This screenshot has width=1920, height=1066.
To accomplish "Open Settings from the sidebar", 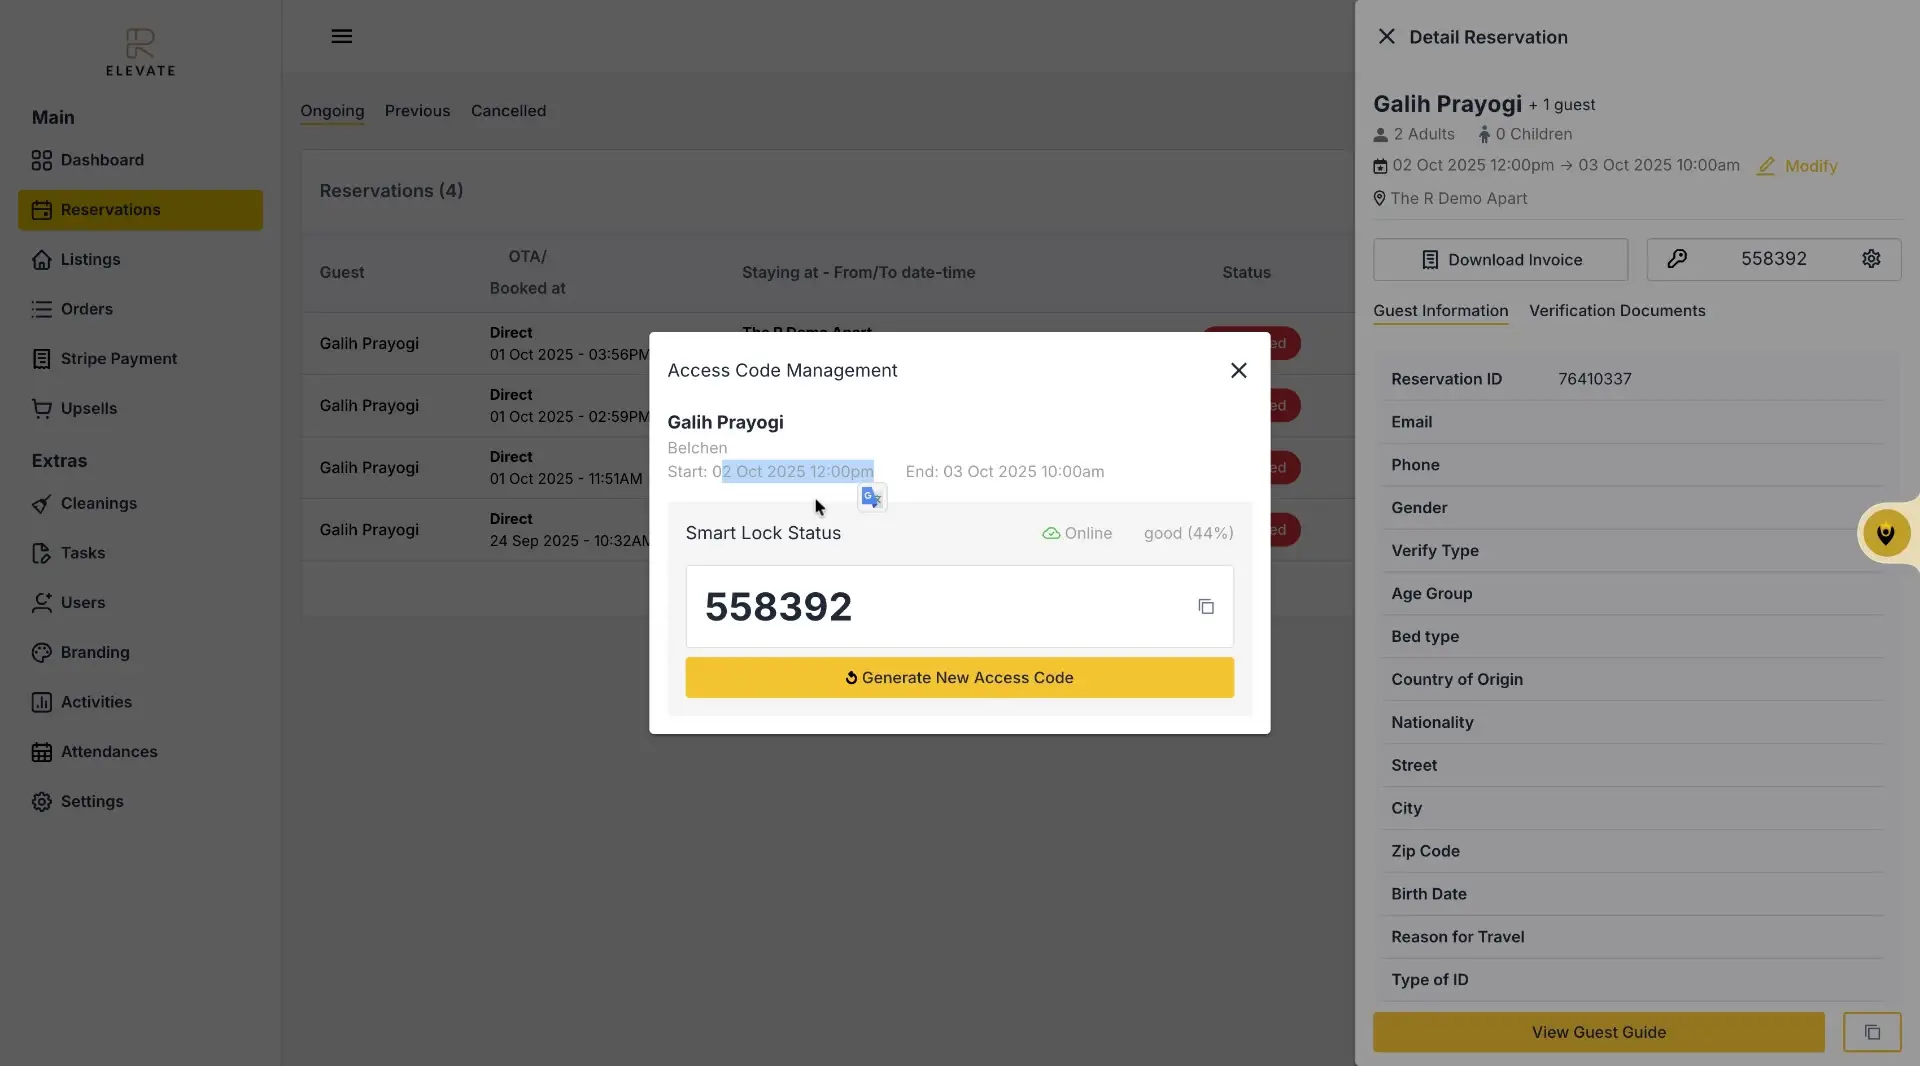I will tap(92, 801).
